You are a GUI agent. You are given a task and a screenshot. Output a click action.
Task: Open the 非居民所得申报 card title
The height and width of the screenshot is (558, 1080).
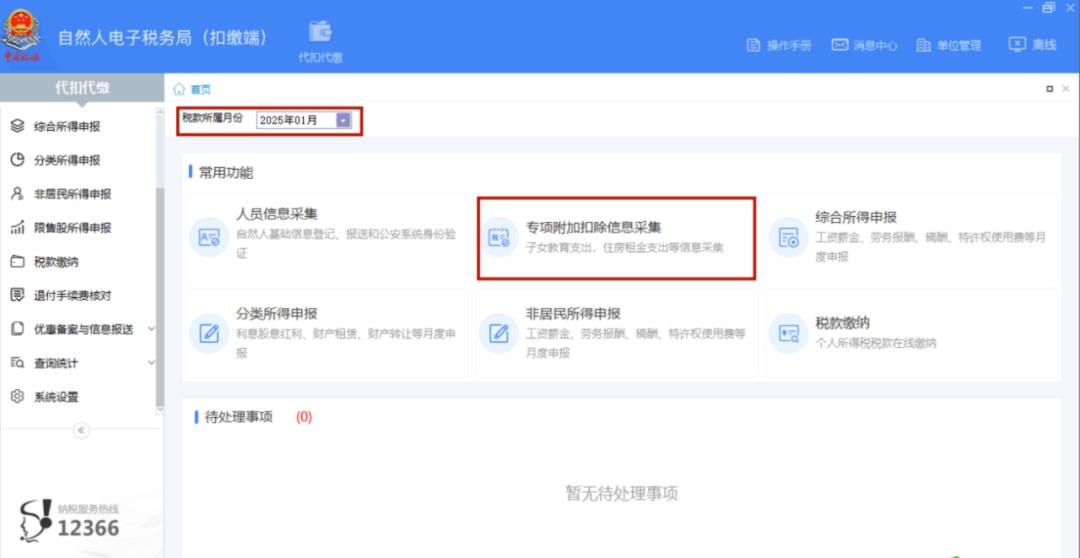click(574, 313)
